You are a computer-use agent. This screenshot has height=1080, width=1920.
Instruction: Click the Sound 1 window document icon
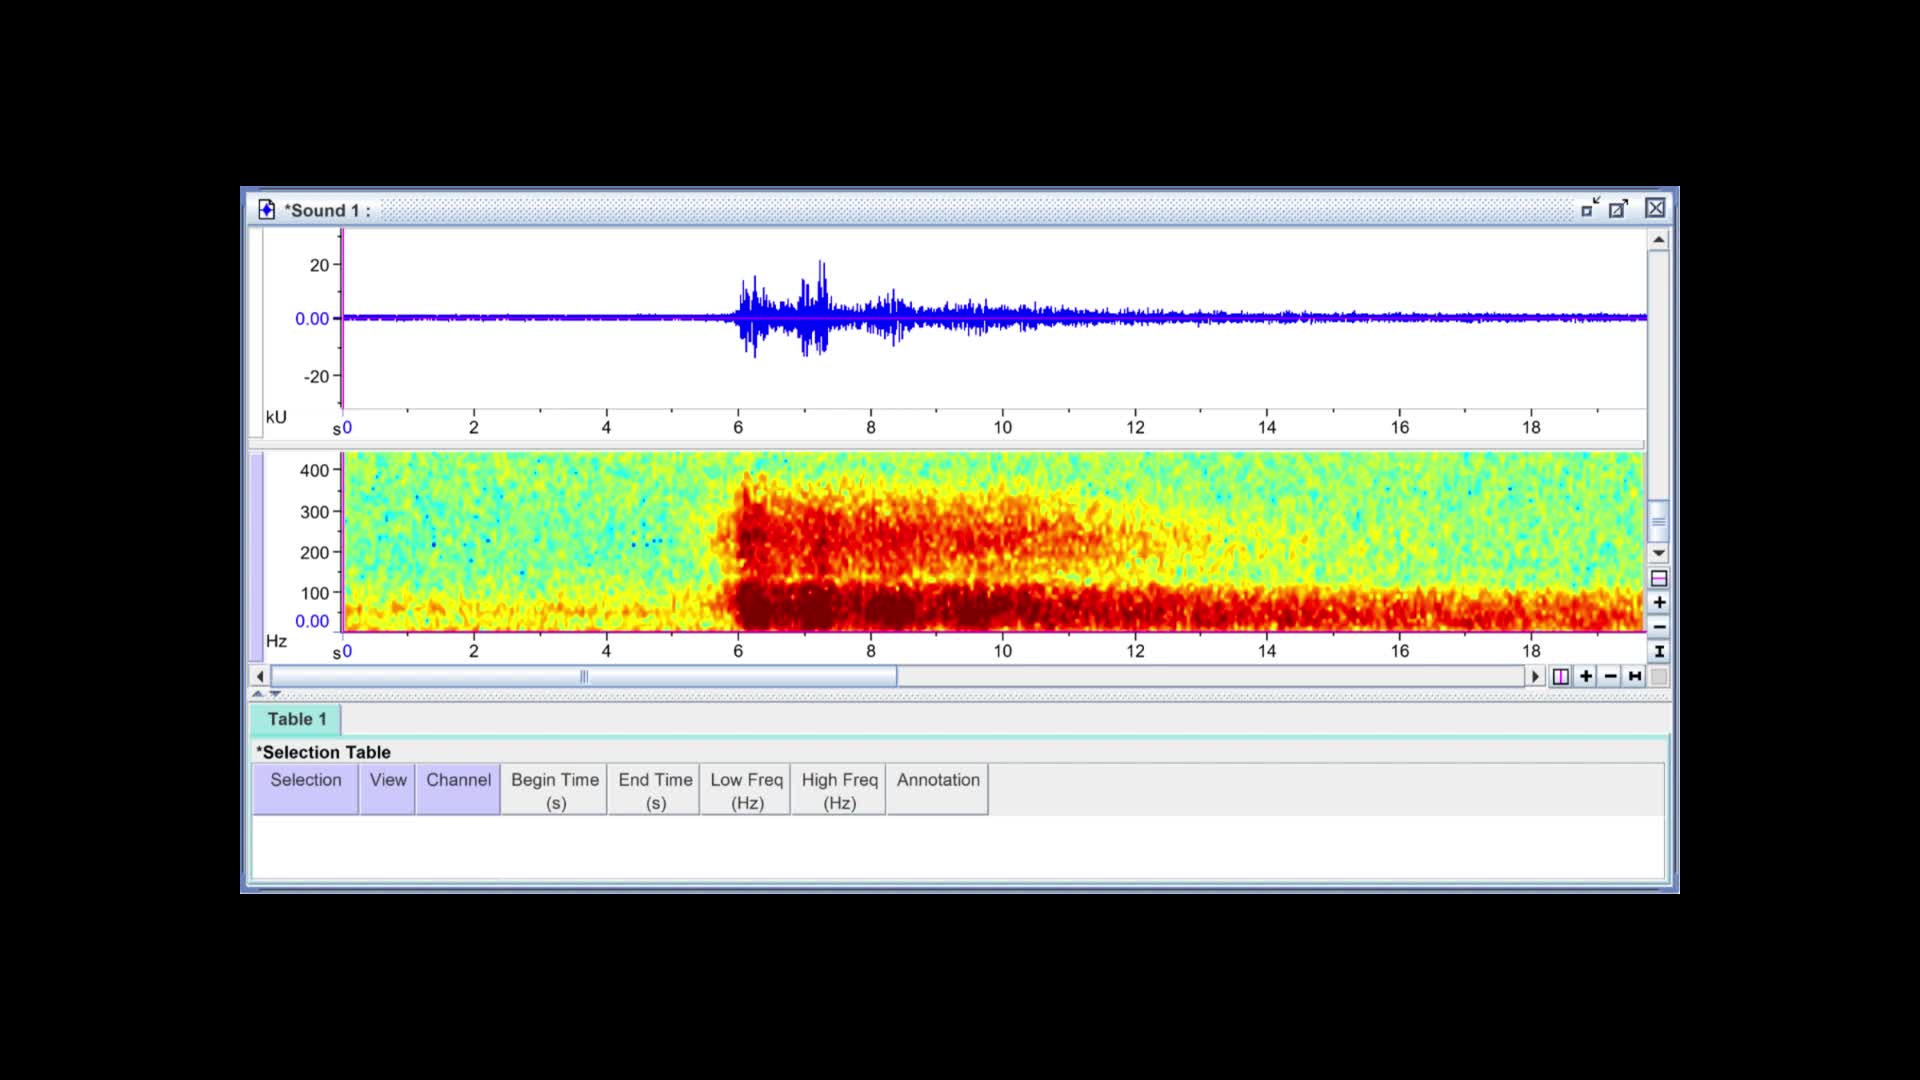[266, 209]
